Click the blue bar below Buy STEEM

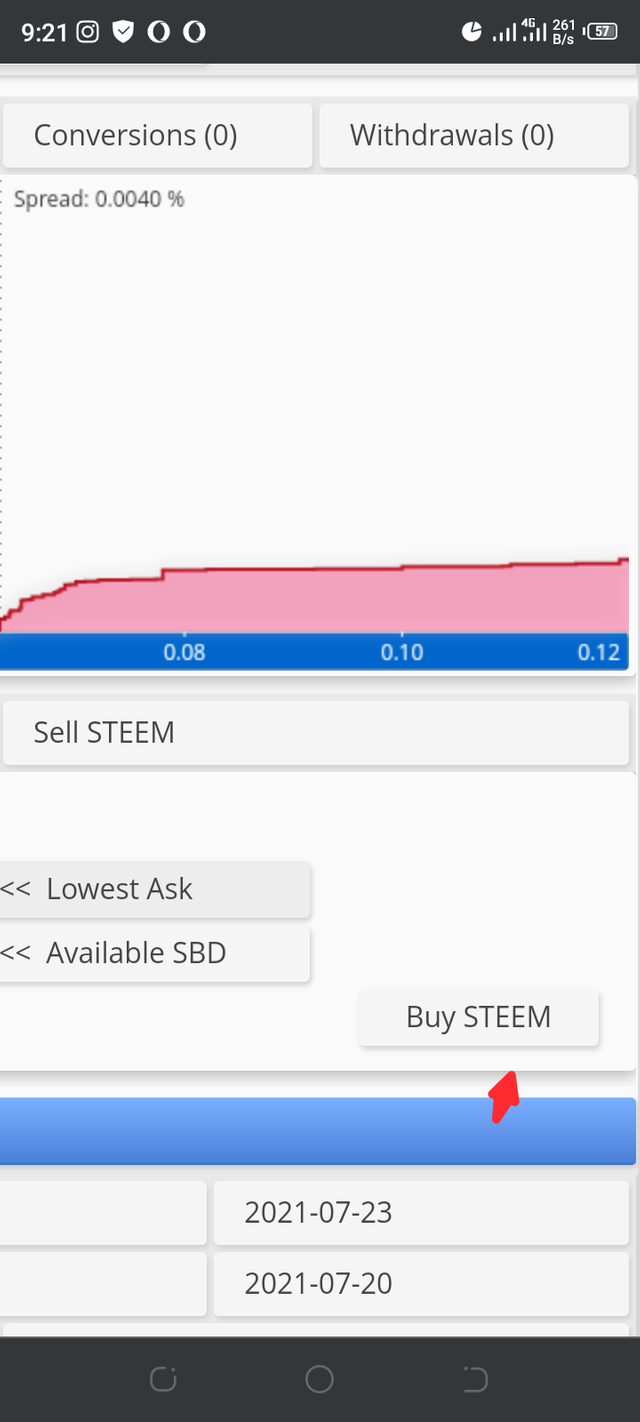coord(316,1131)
